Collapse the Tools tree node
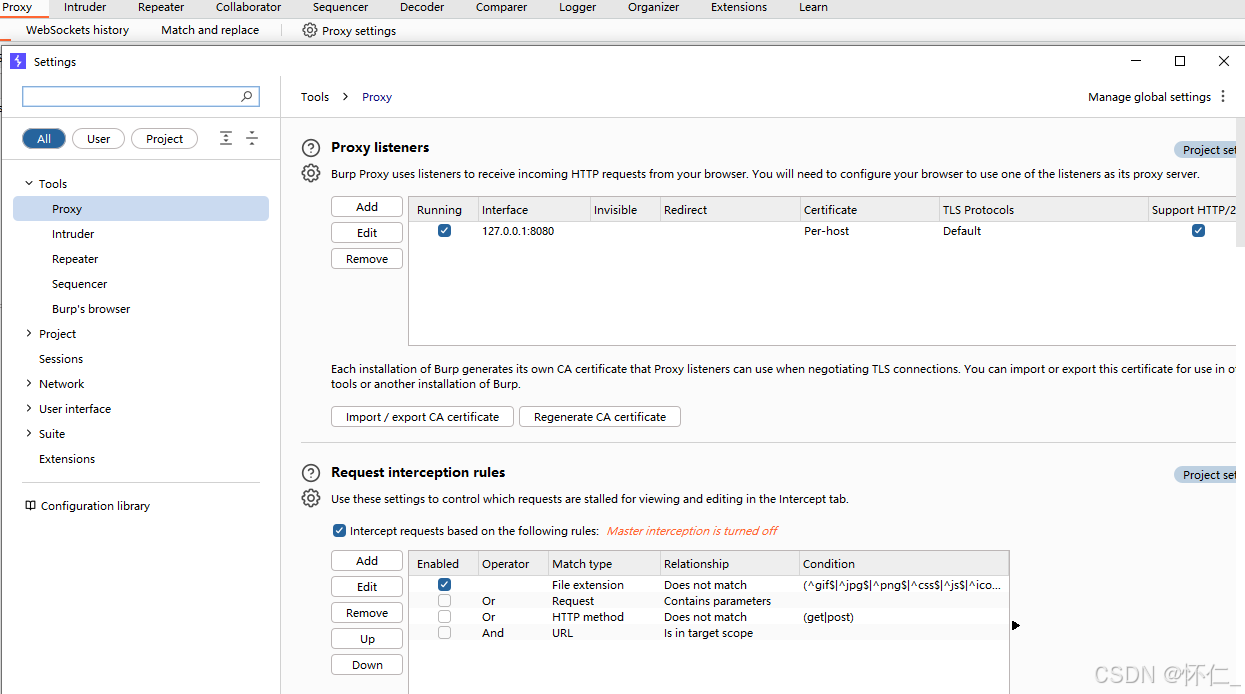 click(28, 184)
